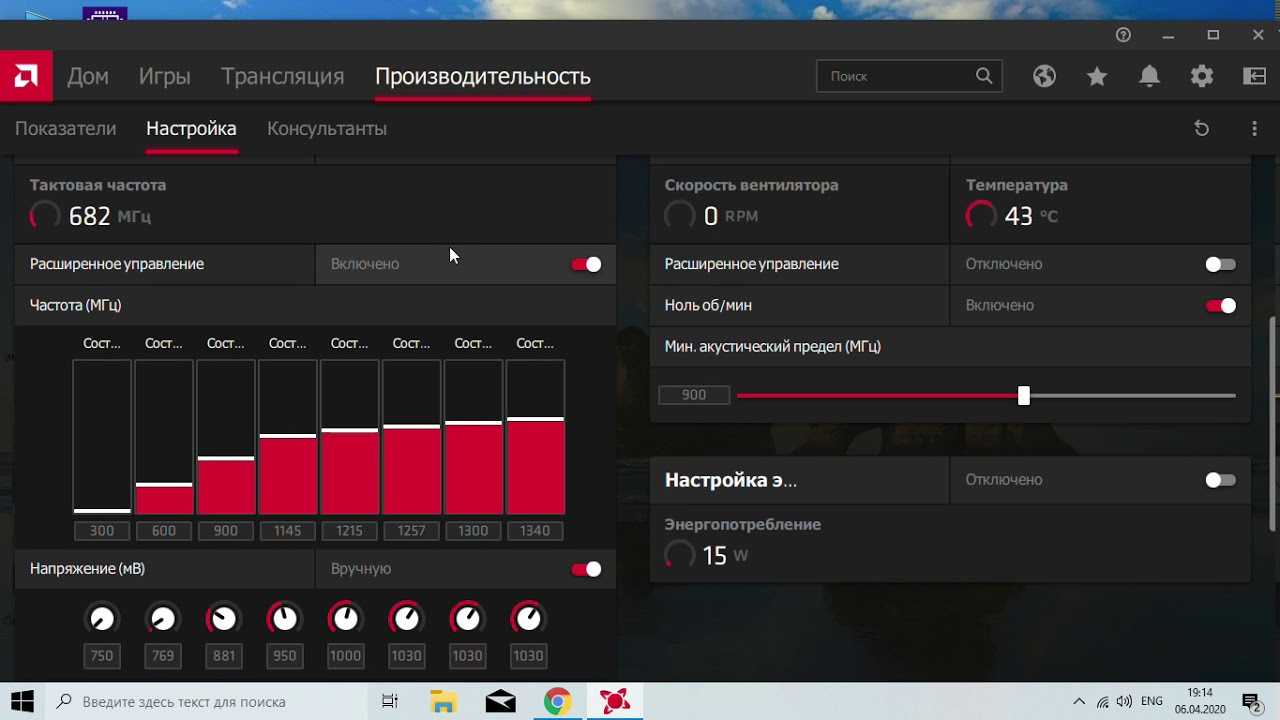Click the voltage knob above 950
Viewport: 1280px width, 720px height.
284,619
